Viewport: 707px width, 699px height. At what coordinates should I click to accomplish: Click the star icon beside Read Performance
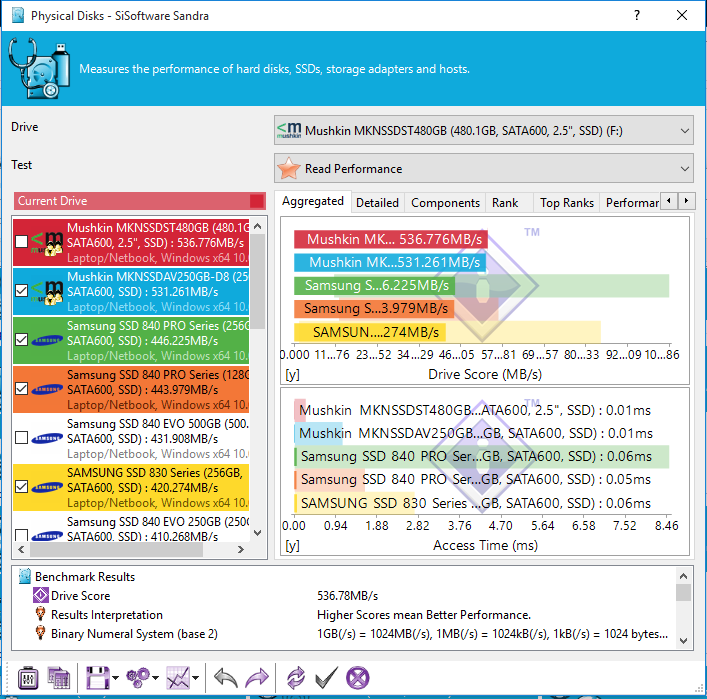[x=289, y=169]
